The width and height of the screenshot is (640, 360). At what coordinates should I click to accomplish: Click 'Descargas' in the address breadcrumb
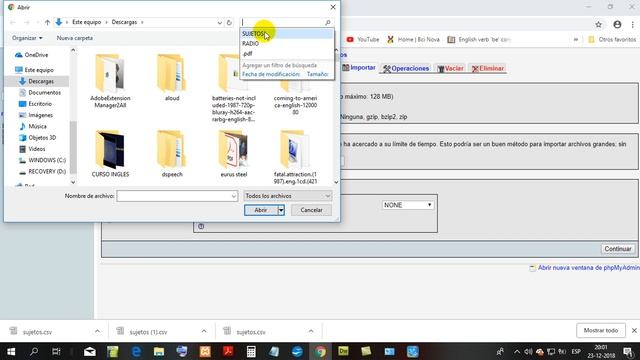pyautogui.click(x=124, y=22)
